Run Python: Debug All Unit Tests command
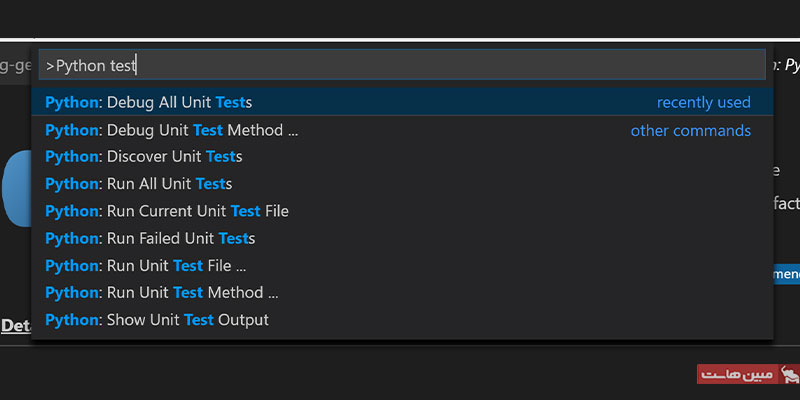This screenshot has width=800, height=400. [149, 102]
